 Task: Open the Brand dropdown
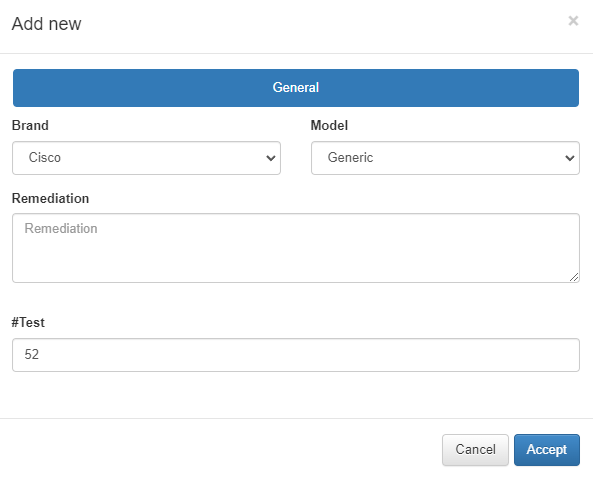pyautogui.click(x=146, y=158)
